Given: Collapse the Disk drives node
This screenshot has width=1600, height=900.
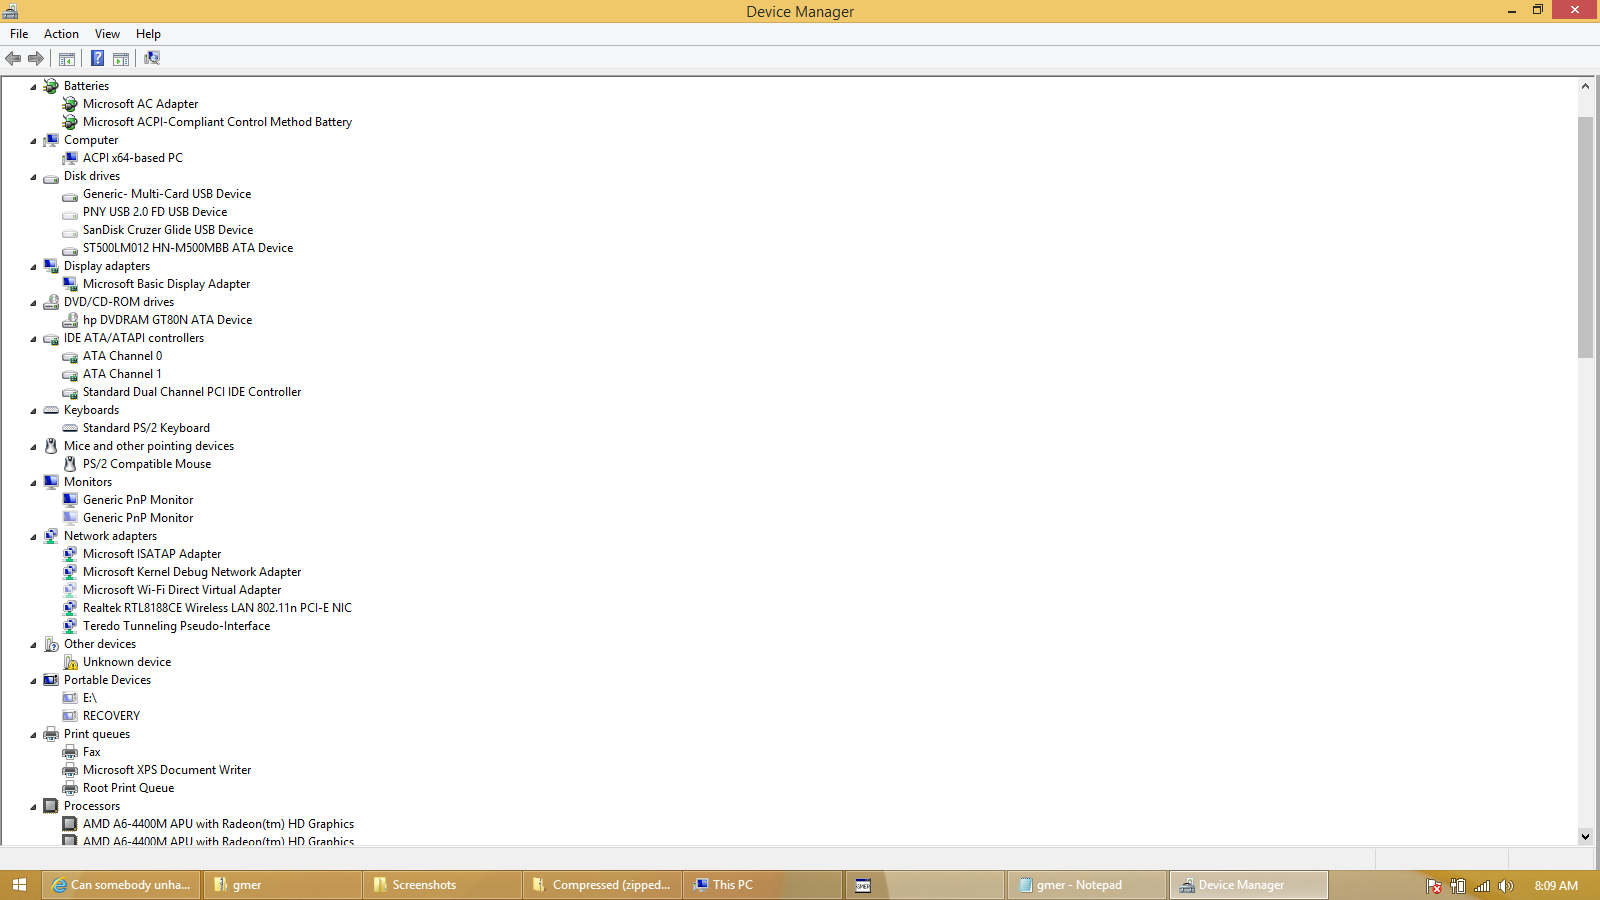Looking at the screenshot, I should click(33, 177).
